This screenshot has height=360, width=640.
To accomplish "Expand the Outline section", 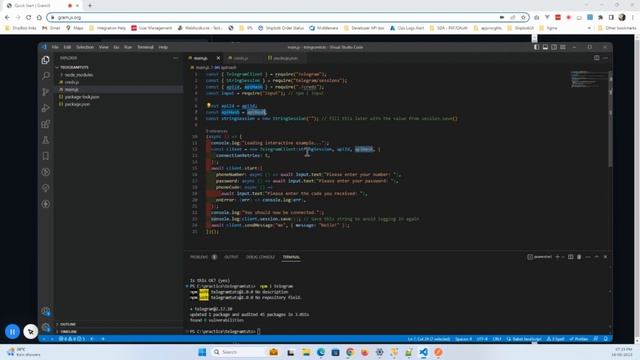I will pyautogui.click(x=67, y=324).
